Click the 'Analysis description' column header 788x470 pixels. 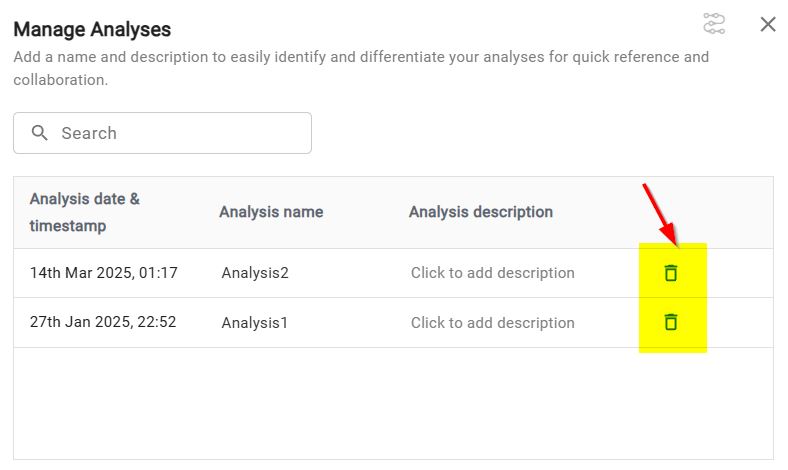click(x=480, y=212)
